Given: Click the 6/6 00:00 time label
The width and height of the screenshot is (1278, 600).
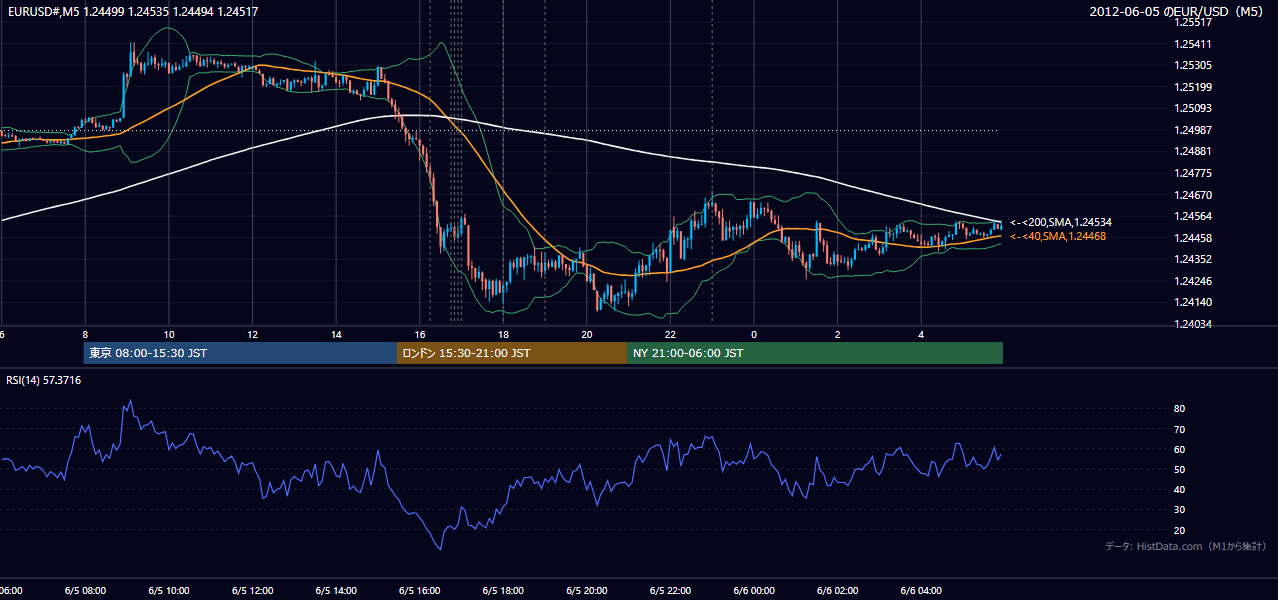Looking at the screenshot, I should (753, 591).
